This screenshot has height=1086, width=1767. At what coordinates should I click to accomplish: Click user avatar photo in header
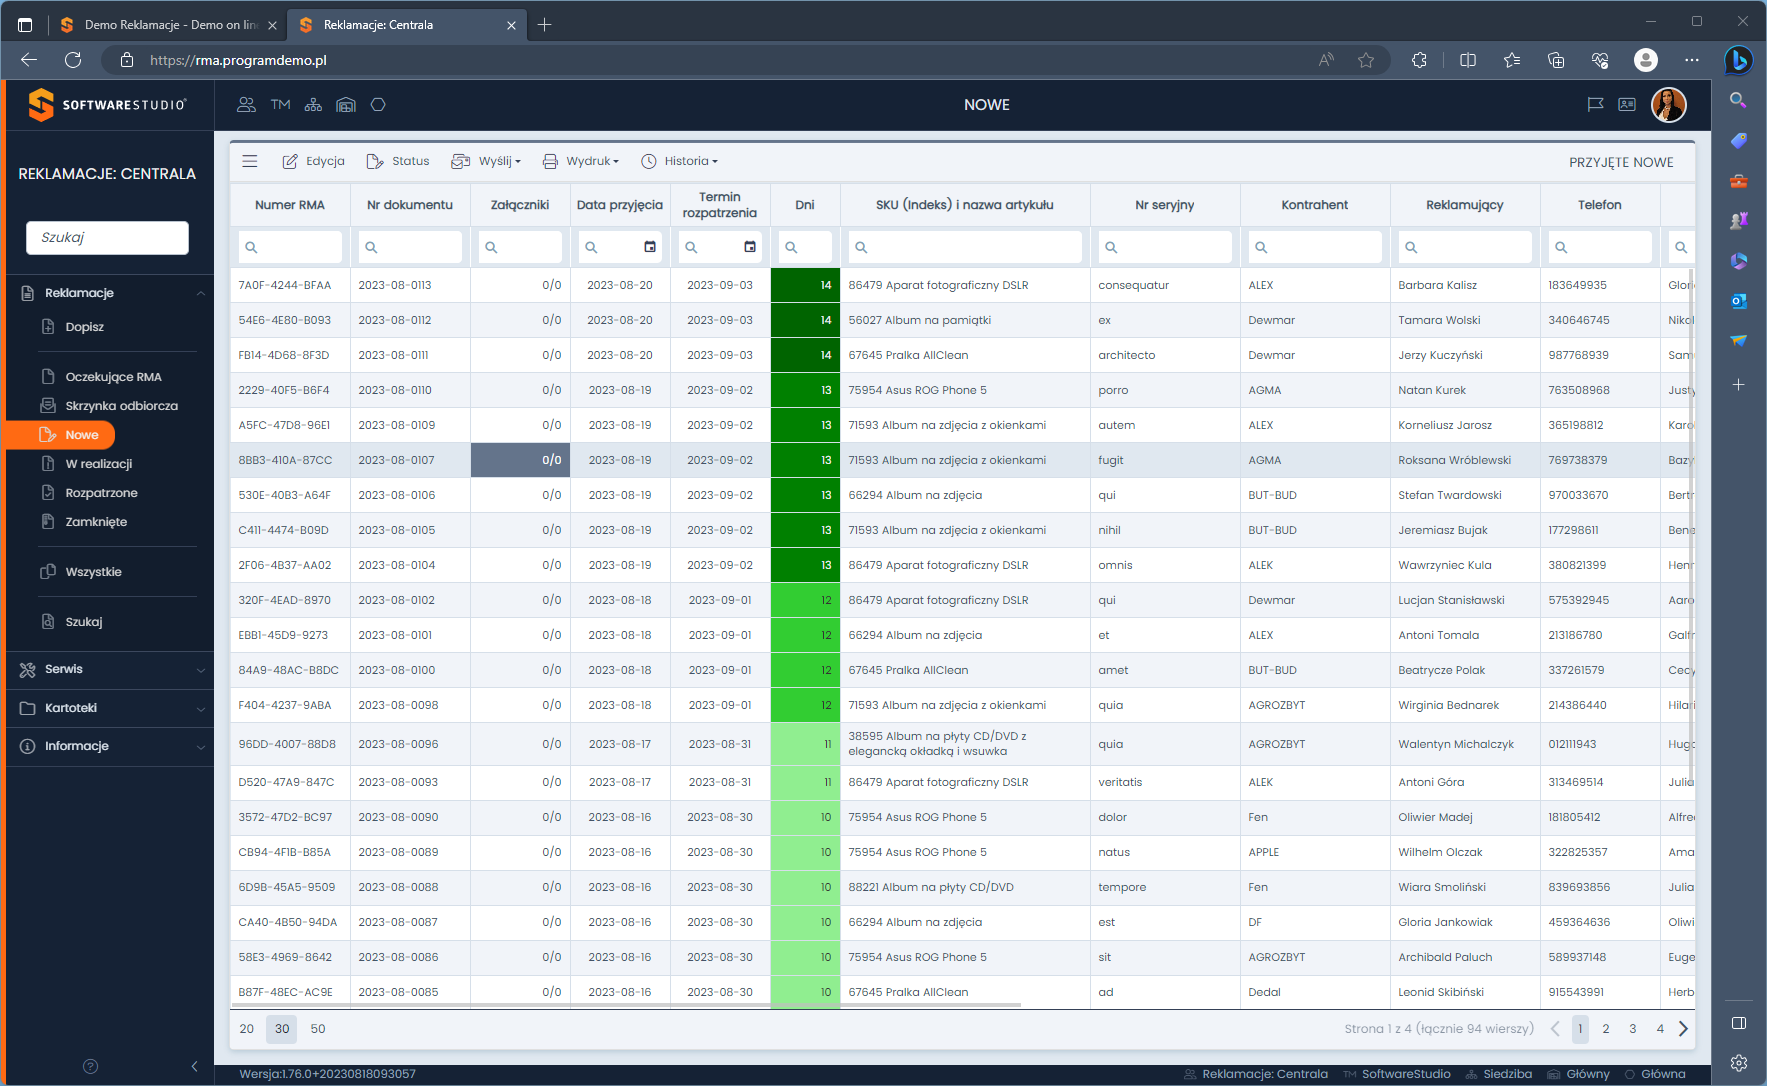pos(1668,105)
